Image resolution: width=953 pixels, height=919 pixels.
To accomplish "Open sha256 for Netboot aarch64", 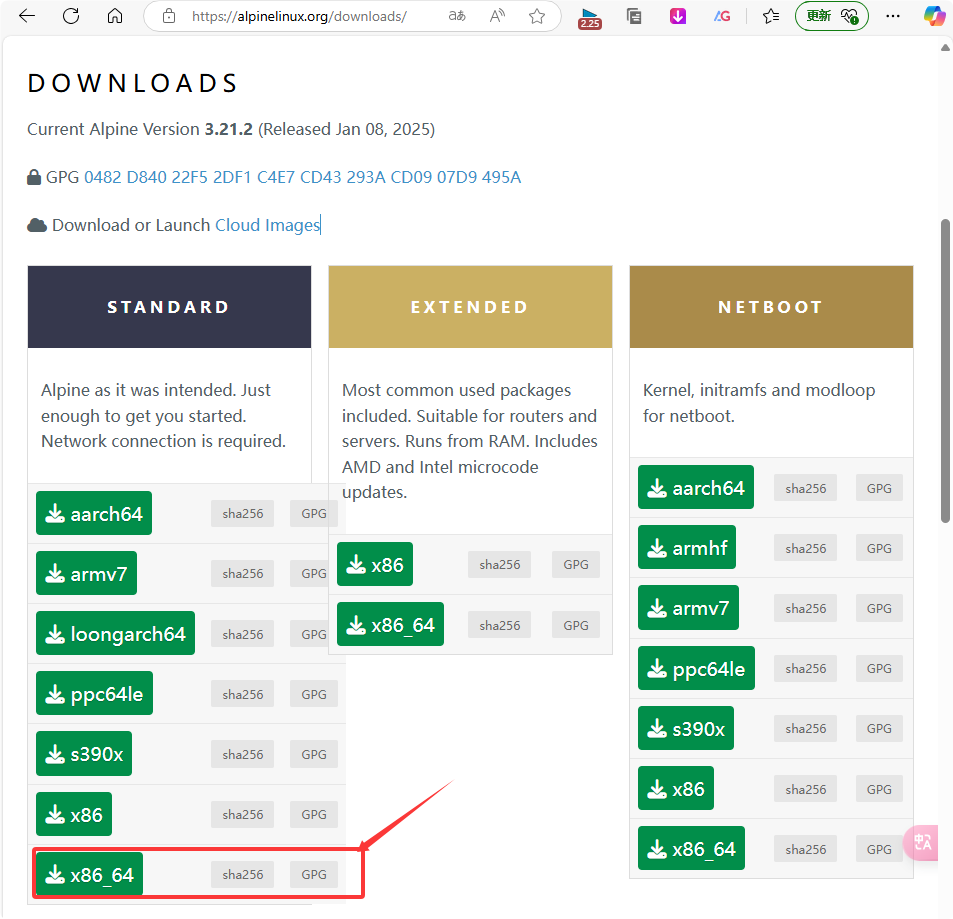I will pyautogui.click(x=805, y=488).
